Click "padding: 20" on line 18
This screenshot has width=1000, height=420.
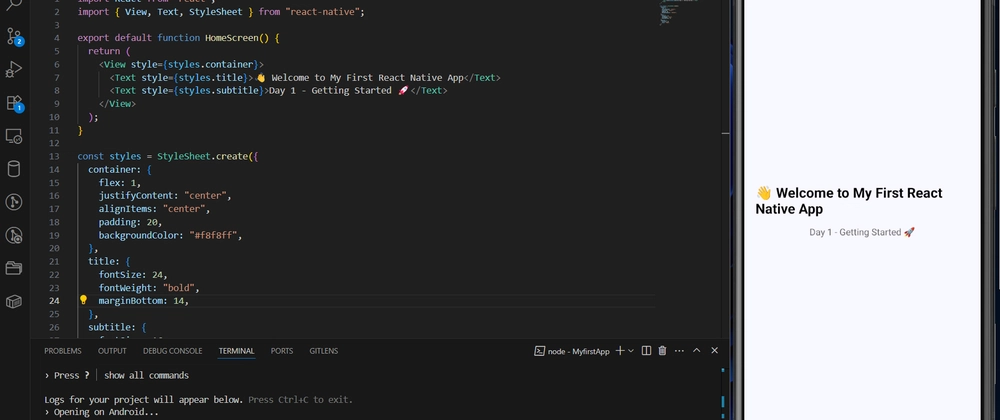coord(128,222)
